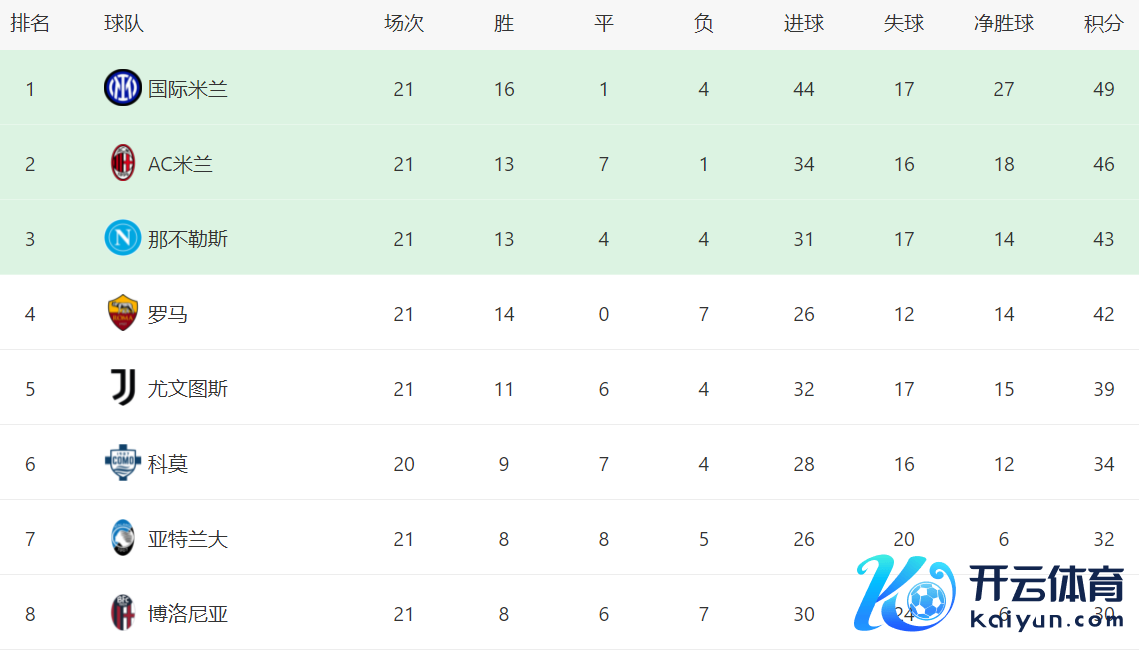This screenshot has width=1139, height=653.
Task: Click the 排名 column header
Action: (30, 24)
